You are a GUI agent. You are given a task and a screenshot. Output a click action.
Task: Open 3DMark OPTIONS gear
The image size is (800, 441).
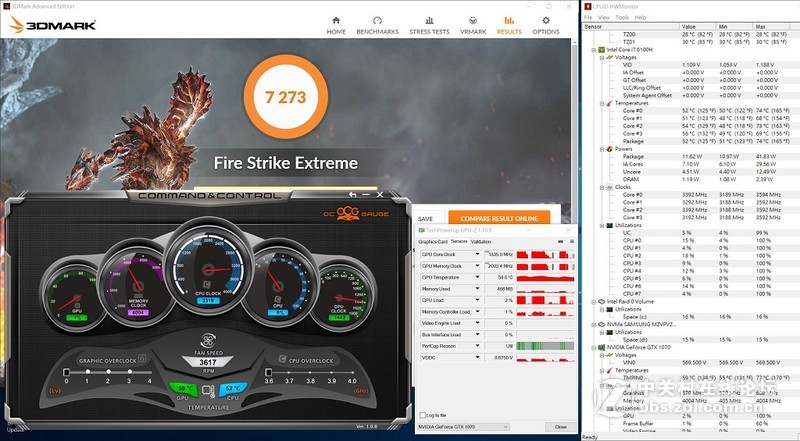[546, 26]
